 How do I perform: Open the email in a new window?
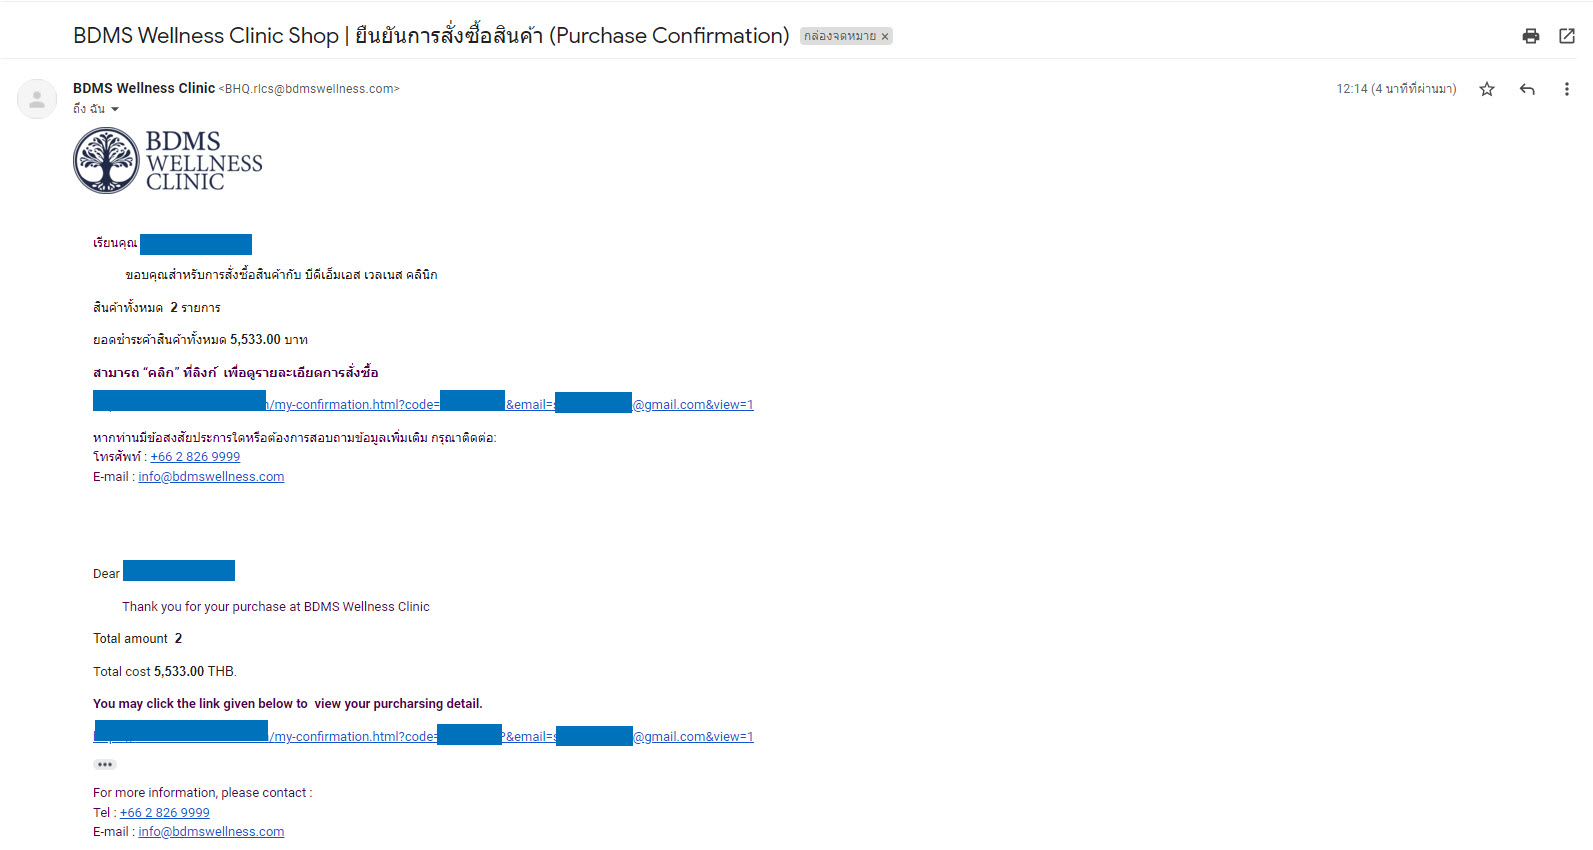(1566, 36)
